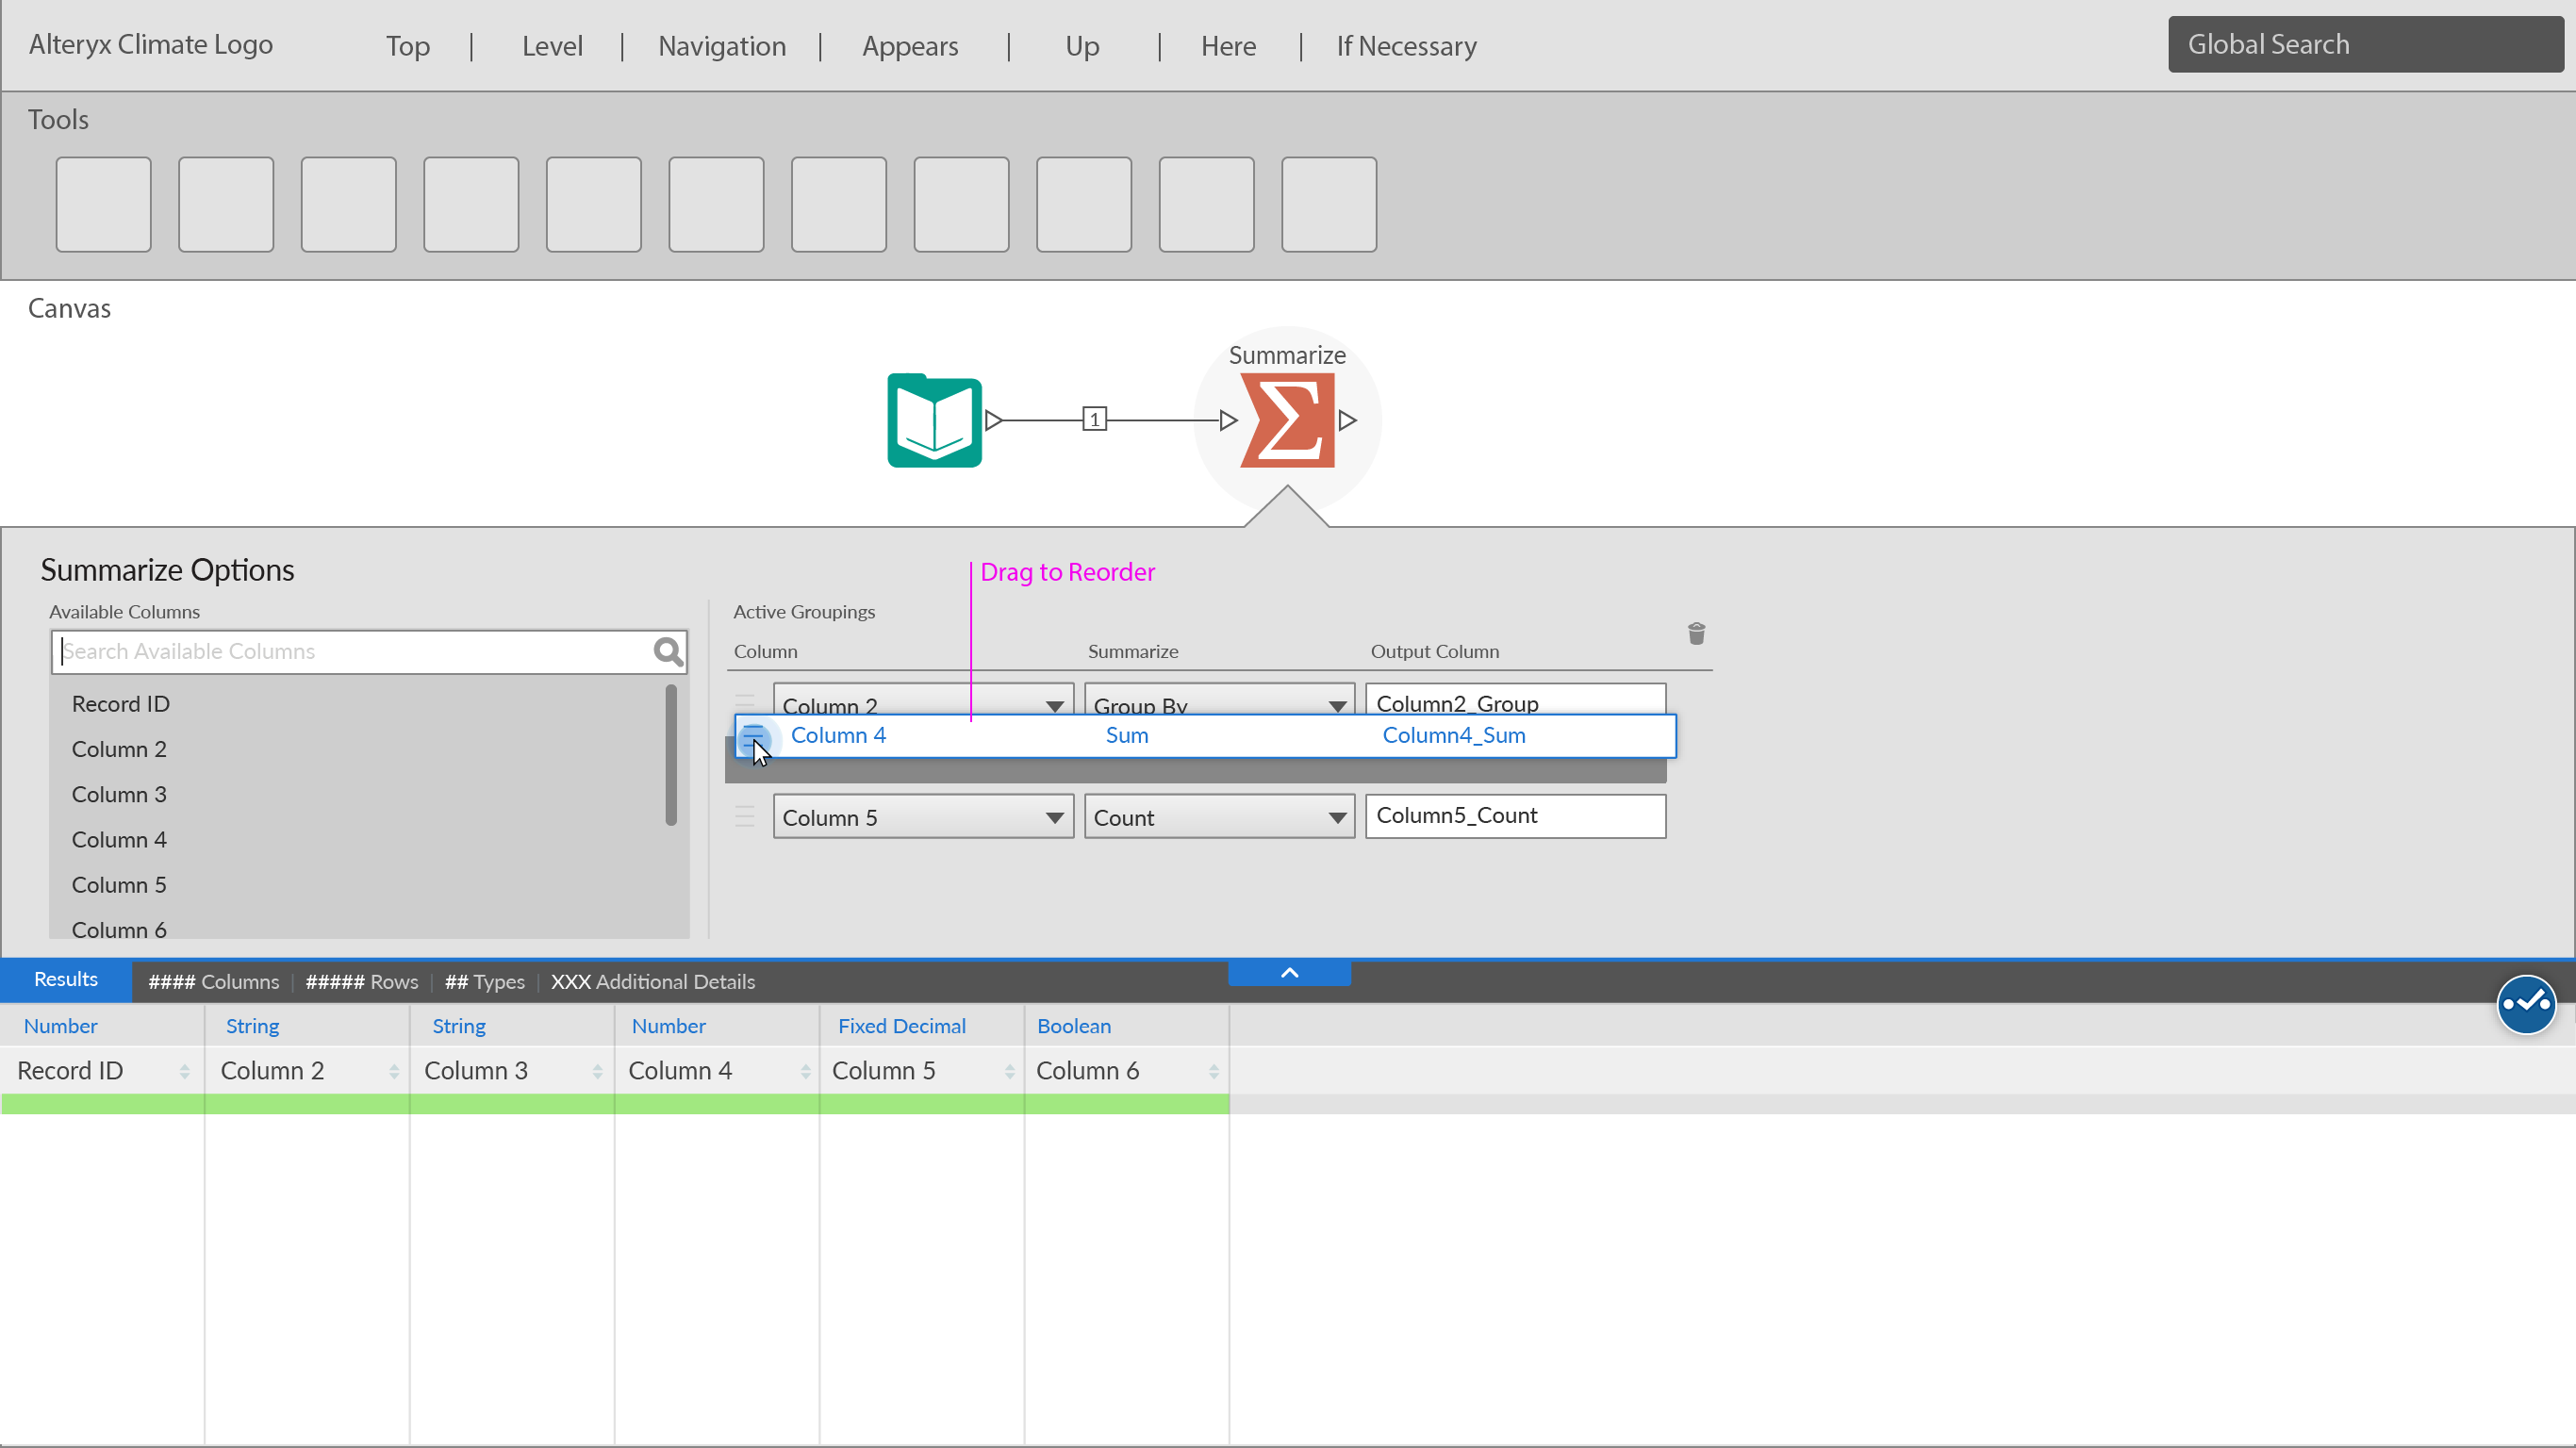The width and height of the screenshot is (2576, 1448).
Task: Click the Summarize sigma tool icon
Action: point(1287,420)
